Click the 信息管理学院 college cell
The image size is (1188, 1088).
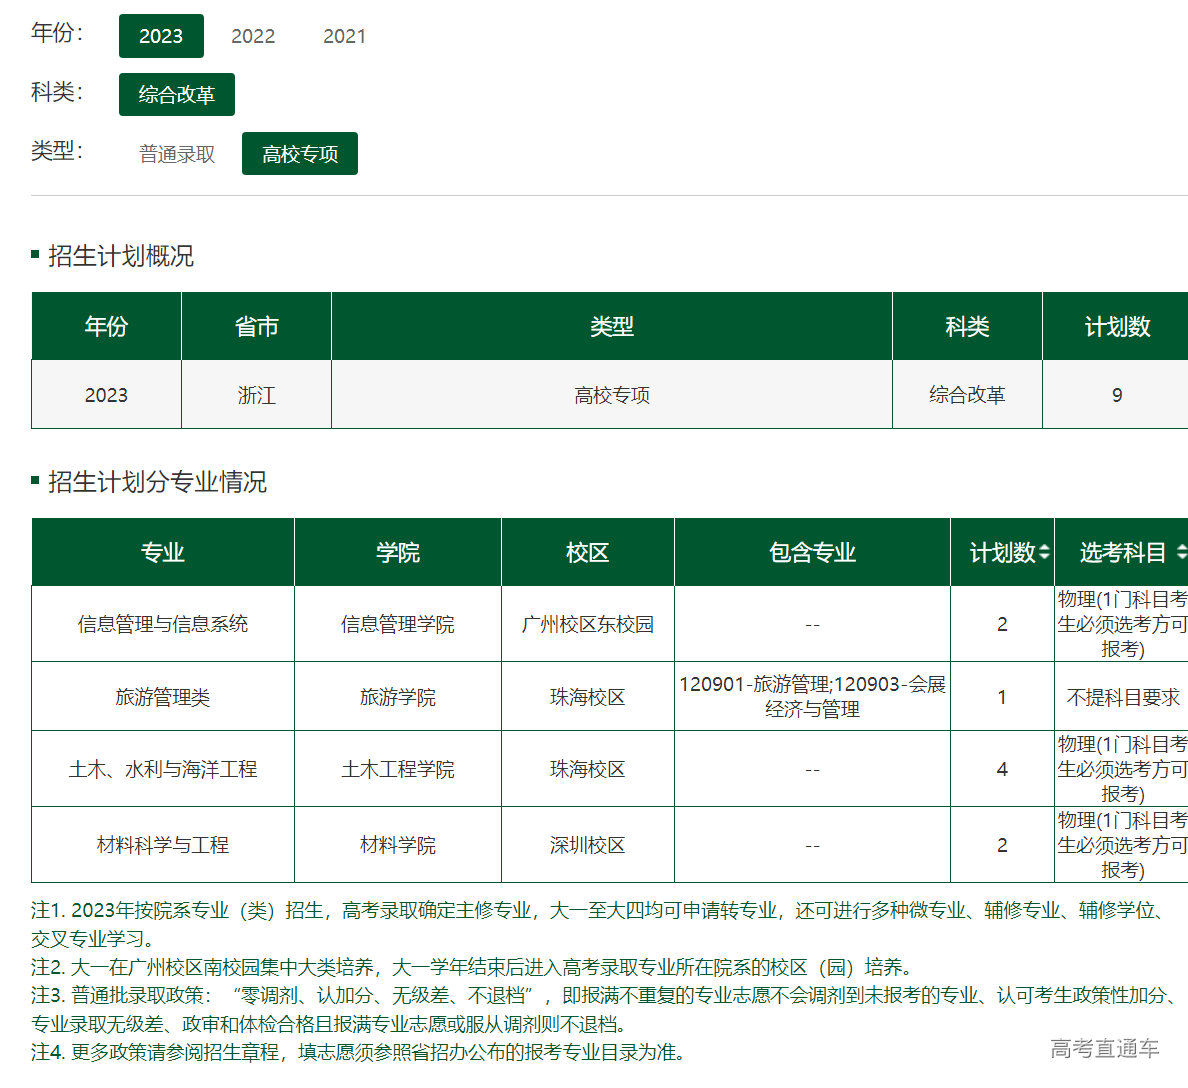coord(398,624)
